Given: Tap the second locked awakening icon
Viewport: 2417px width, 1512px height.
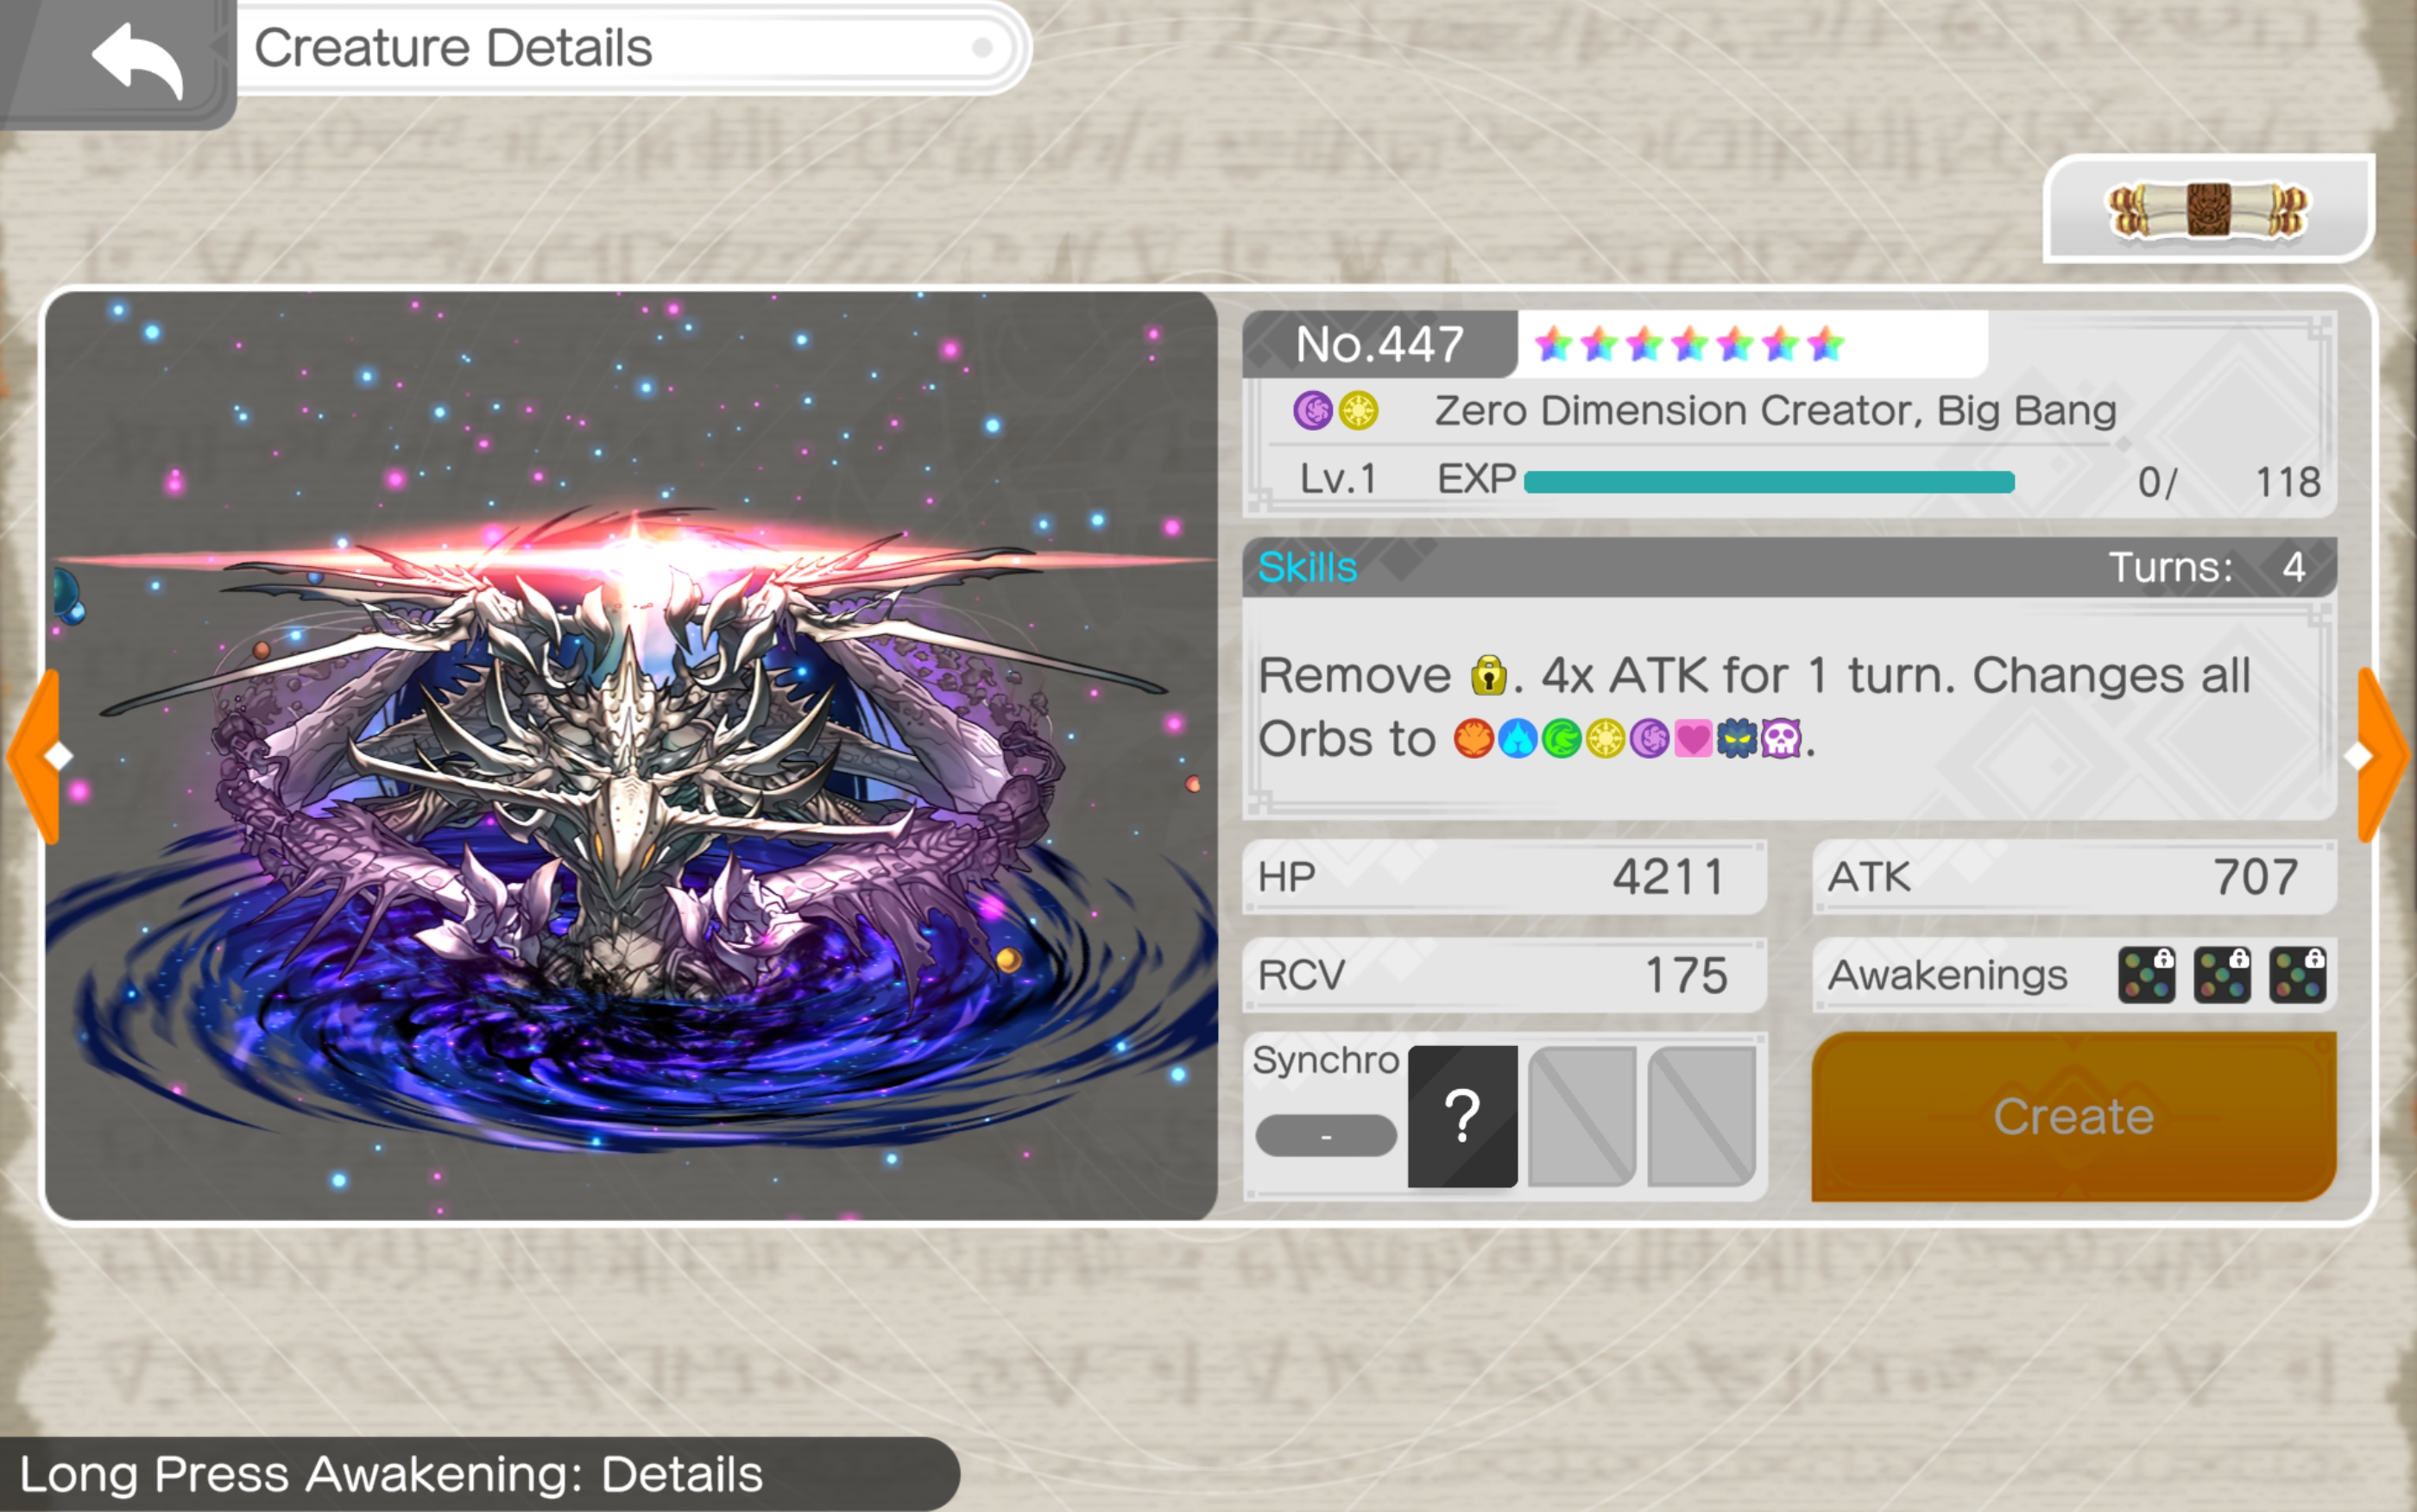Looking at the screenshot, I should [2222, 975].
